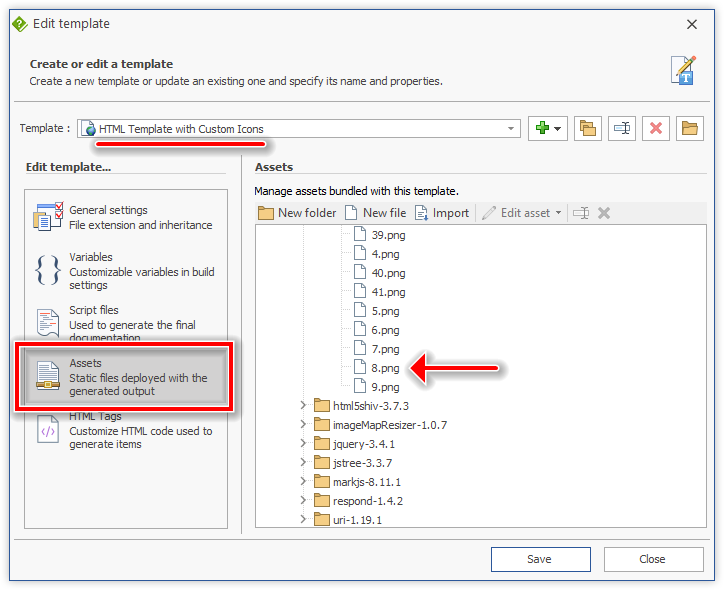Select file 40.png
The height and width of the screenshot is (590, 724).
coord(388,273)
